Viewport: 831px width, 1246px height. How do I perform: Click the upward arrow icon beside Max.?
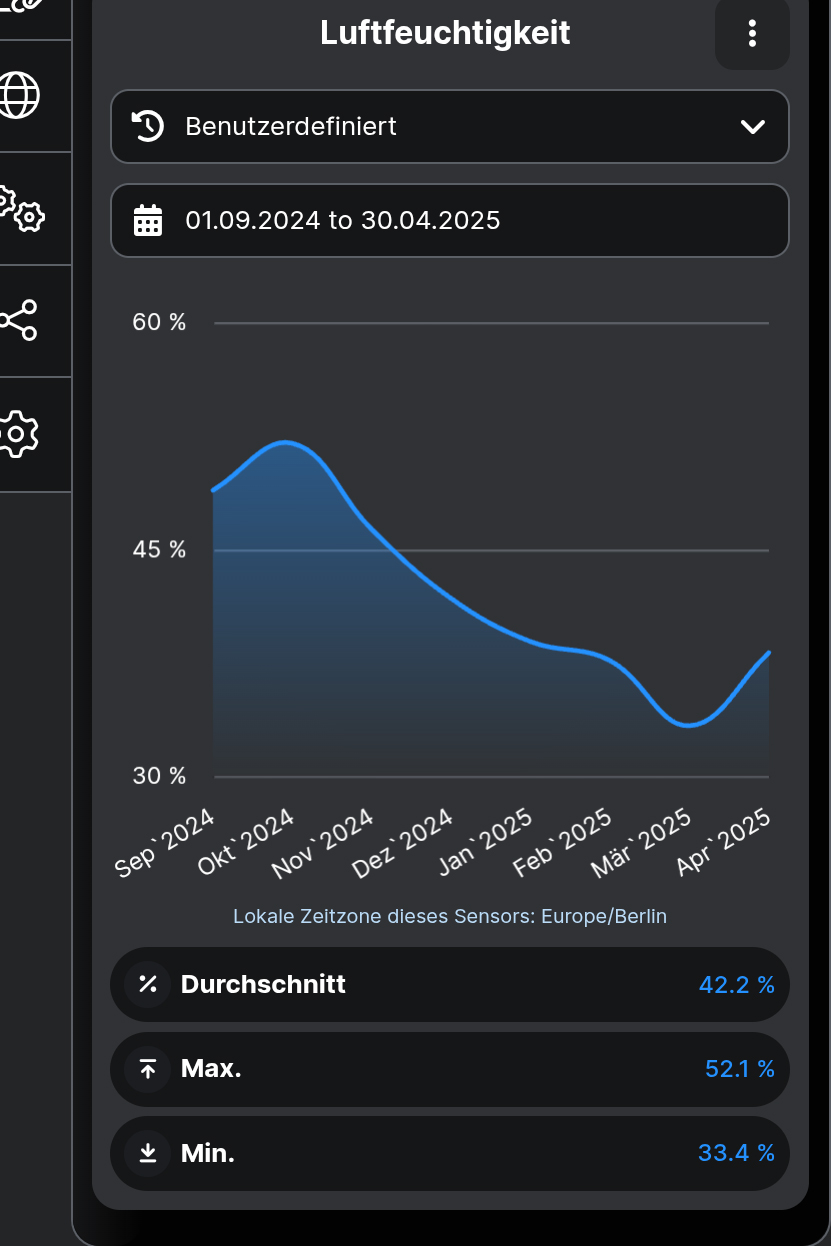(x=148, y=1069)
